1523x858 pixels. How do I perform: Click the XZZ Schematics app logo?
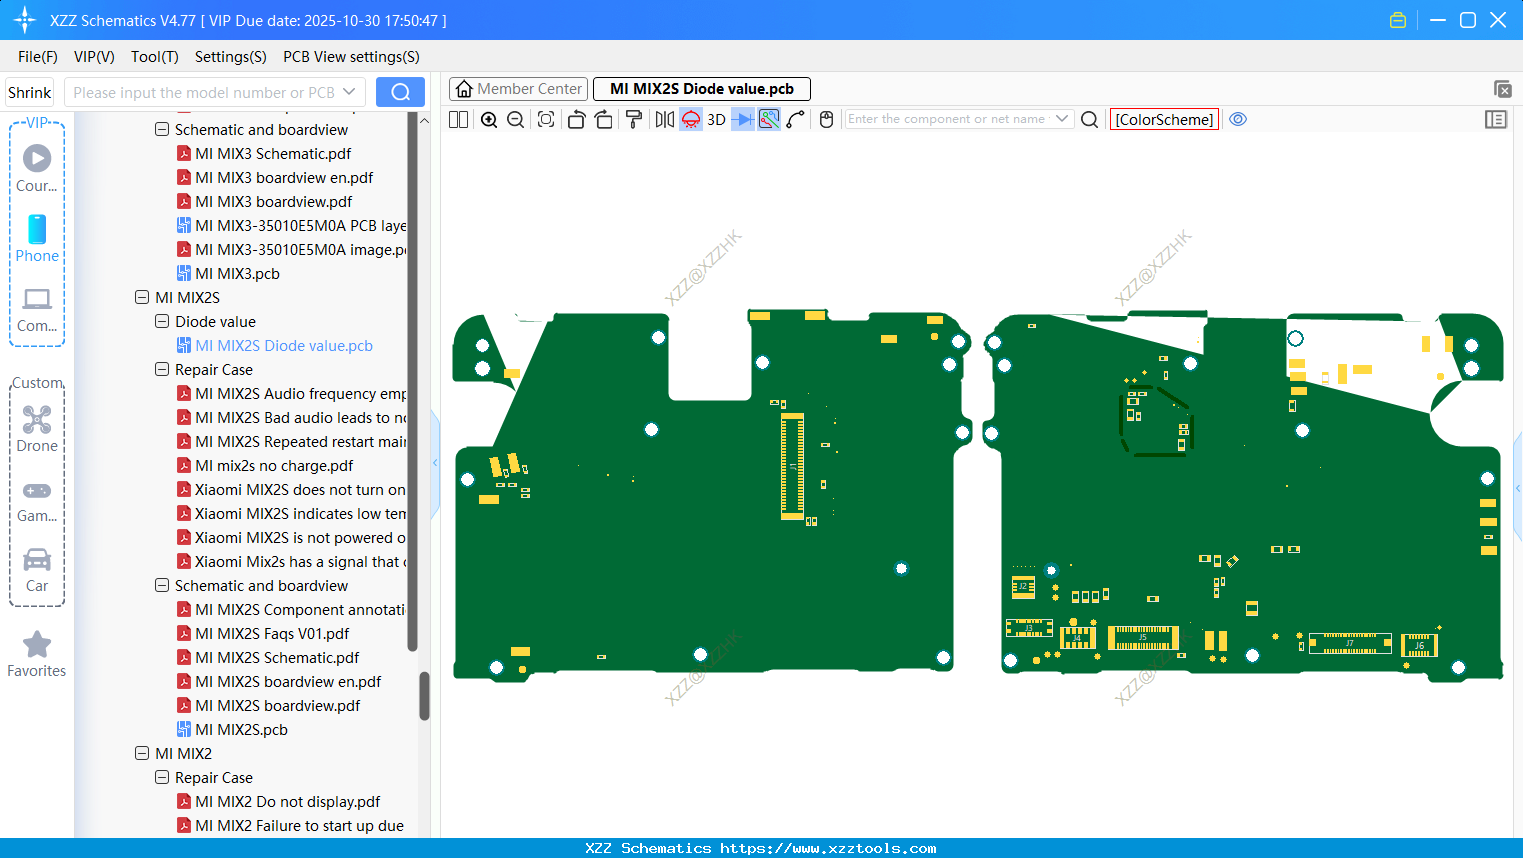25,20
